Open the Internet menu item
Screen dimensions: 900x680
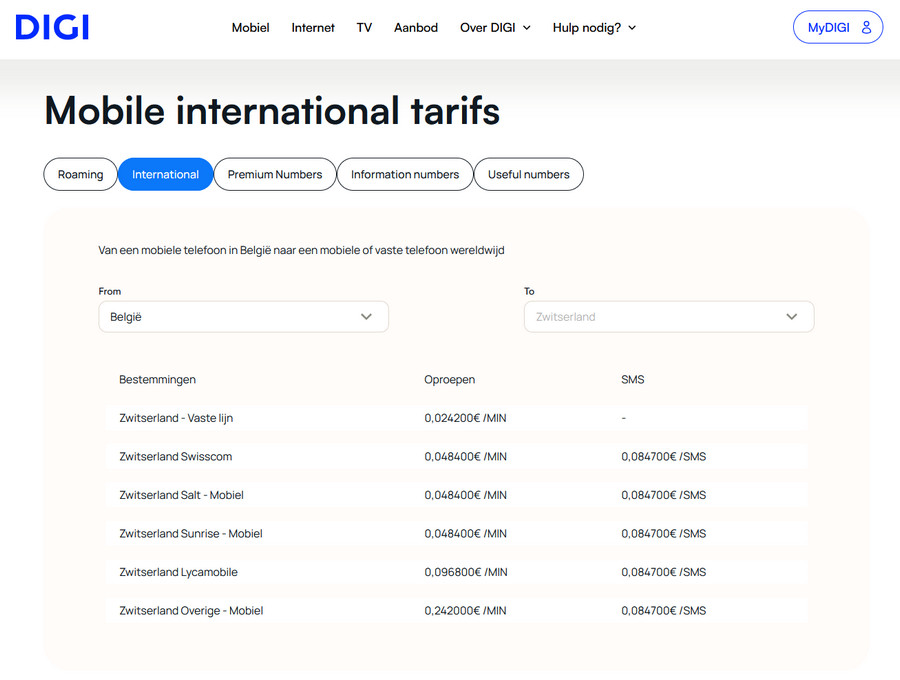pyautogui.click(x=313, y=28)
